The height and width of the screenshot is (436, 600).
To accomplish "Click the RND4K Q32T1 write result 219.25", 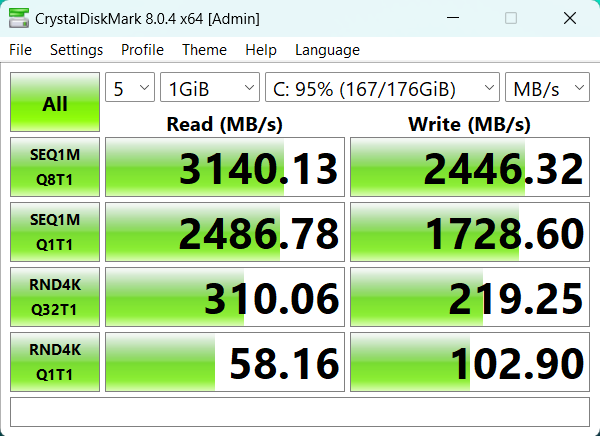I will 470,297.
